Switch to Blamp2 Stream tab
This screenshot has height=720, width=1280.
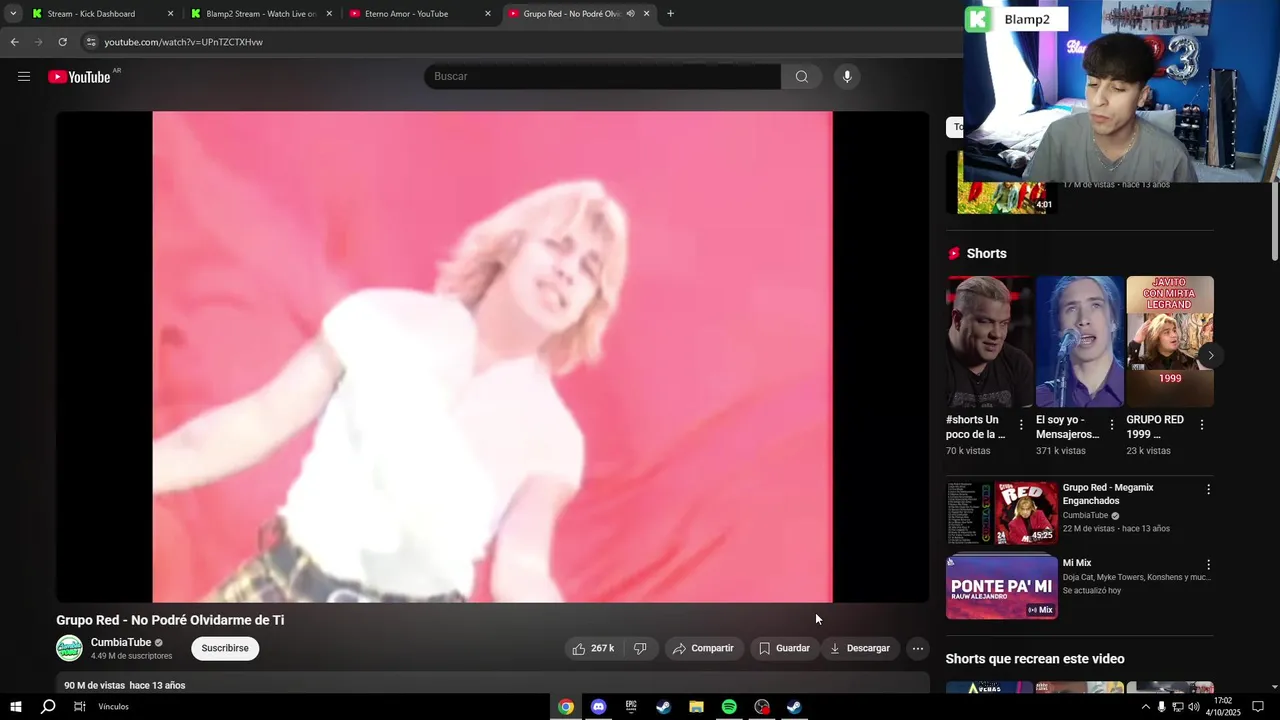[x=260, y=14]
